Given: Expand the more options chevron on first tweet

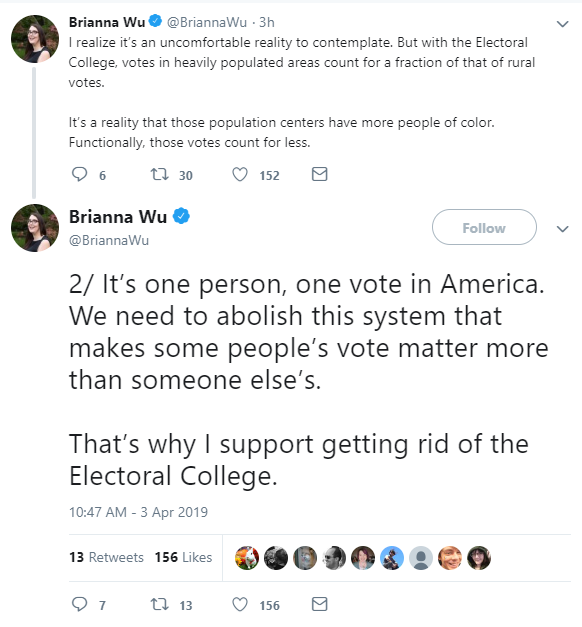Looking at the screenshot, I should tap(562, 24).
